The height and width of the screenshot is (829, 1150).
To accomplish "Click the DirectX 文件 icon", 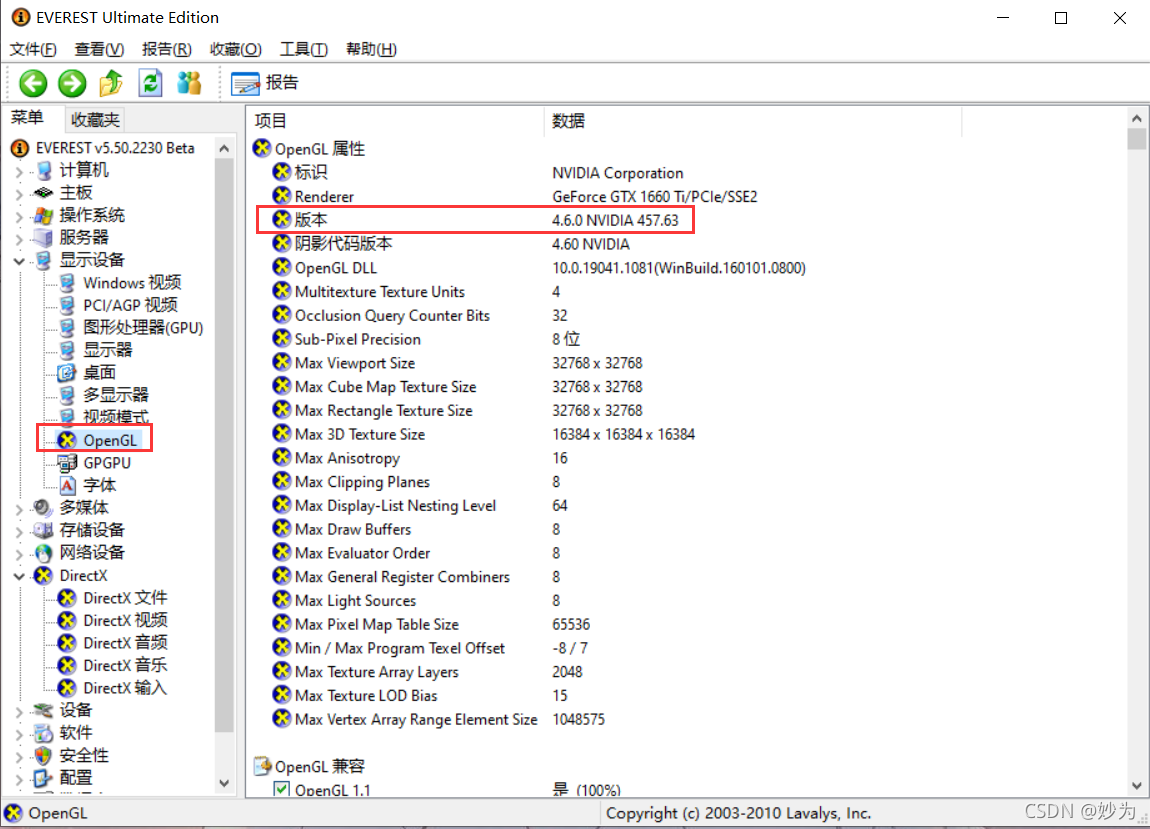I will pyautogui.click(x=67, y=598).
